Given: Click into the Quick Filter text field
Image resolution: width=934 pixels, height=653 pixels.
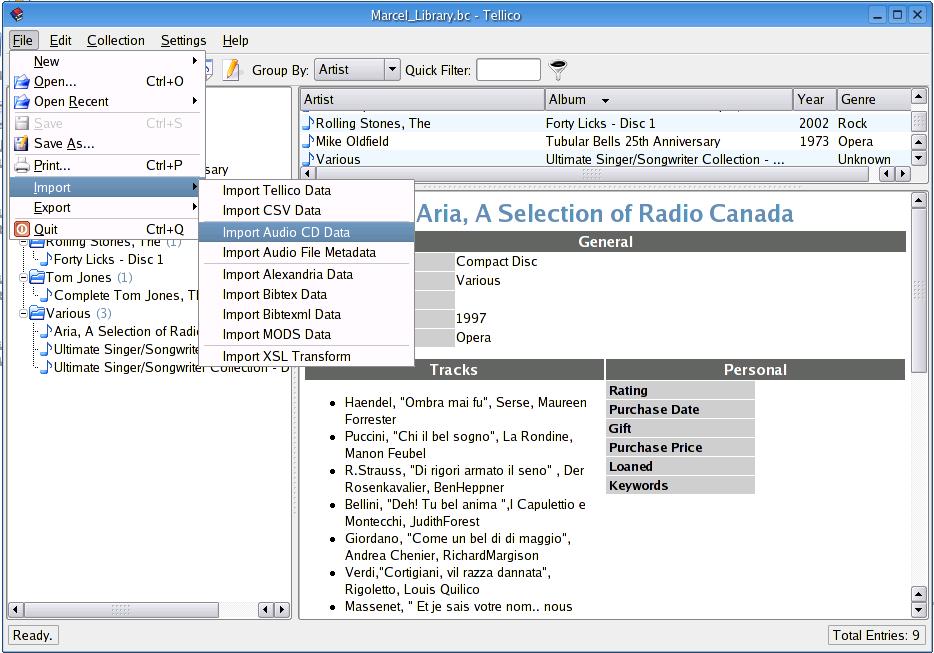Looking at the screenshot, I should (x=508, y=69).
